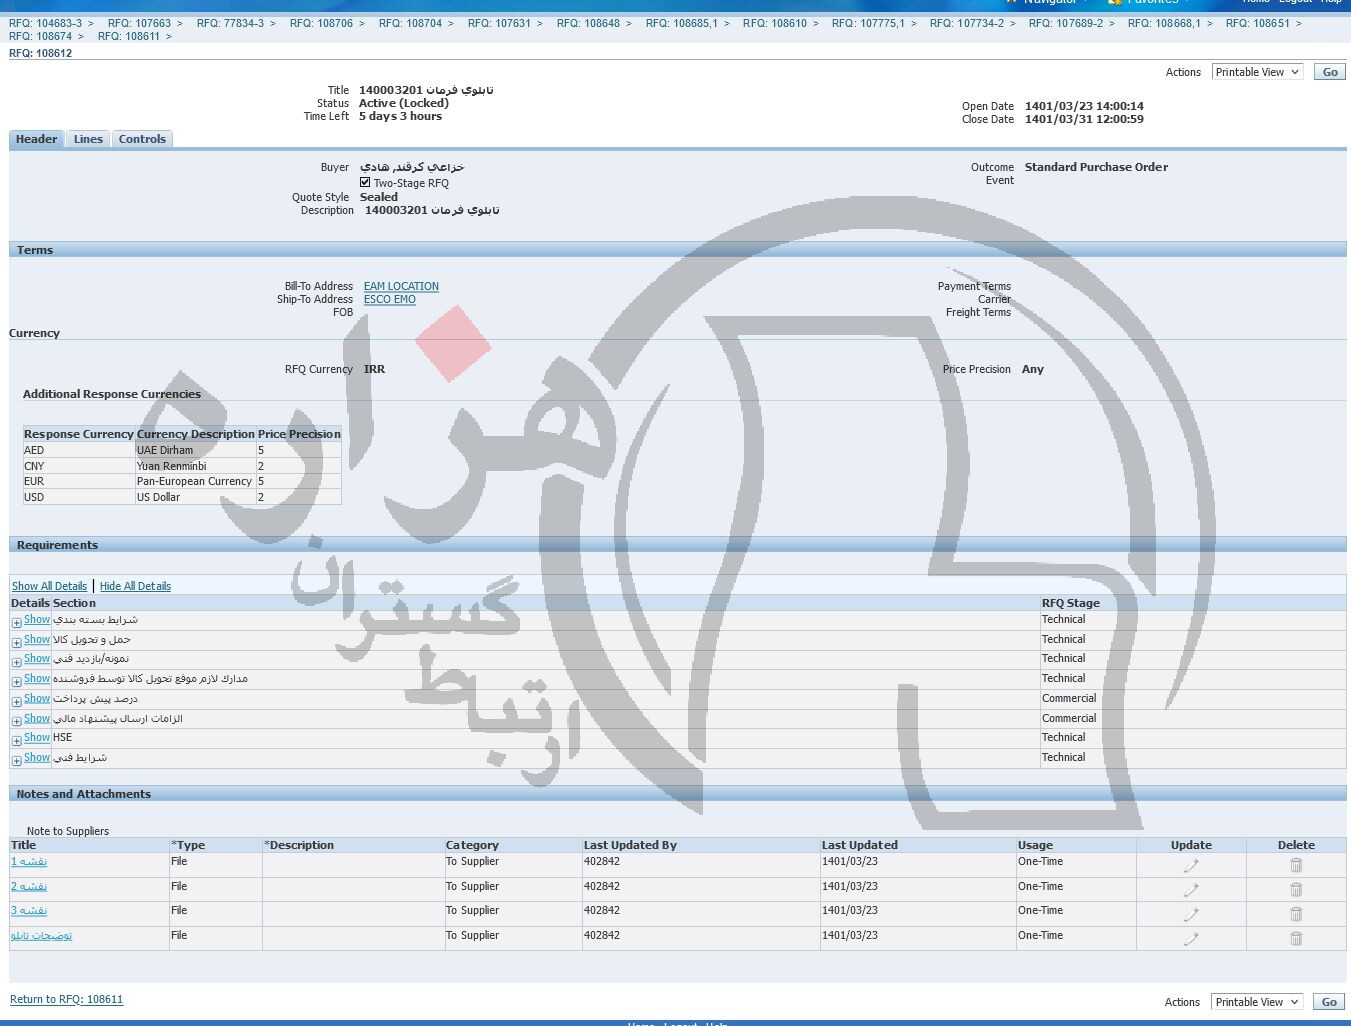Open breadcrumb RFQ: 107663
Viewport: 1351px width, 1026px height.
tap(139, 23)
